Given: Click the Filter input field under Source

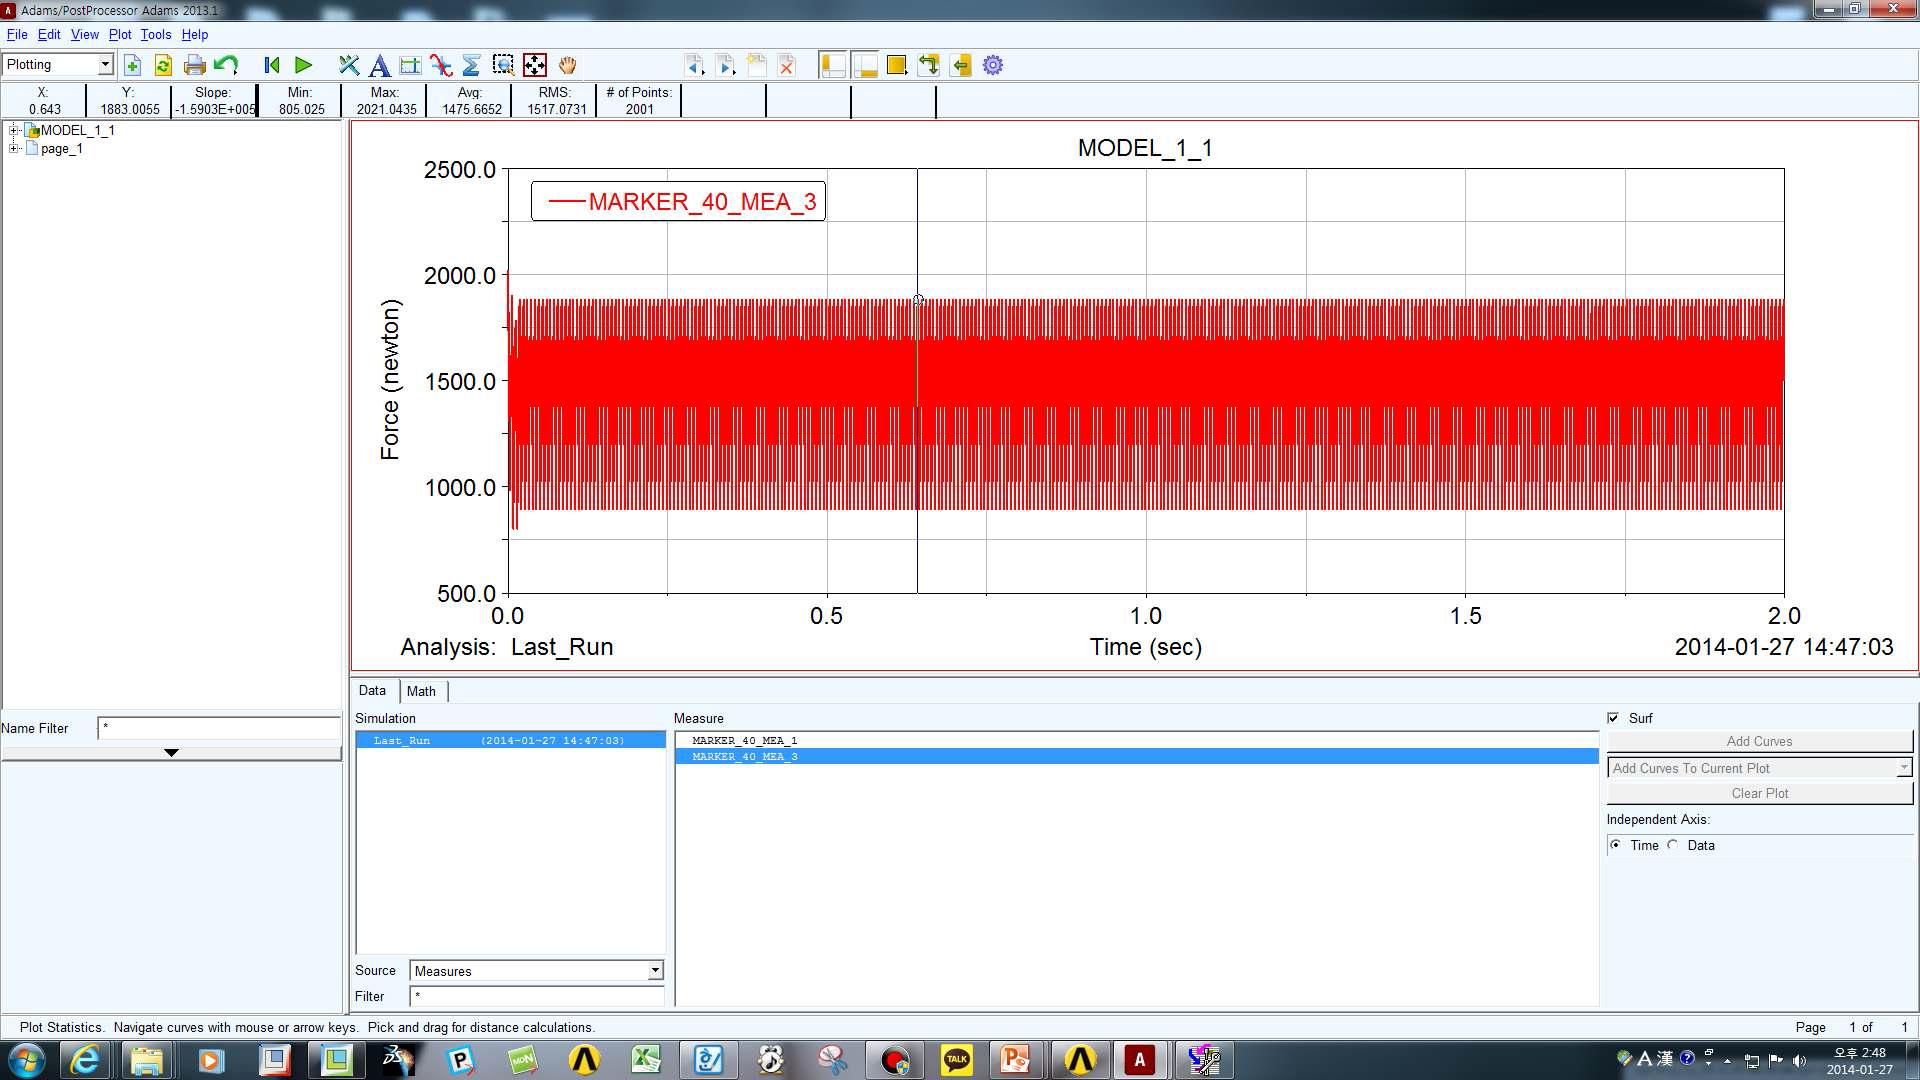Looking at the screenshot, I should (537, 996).
